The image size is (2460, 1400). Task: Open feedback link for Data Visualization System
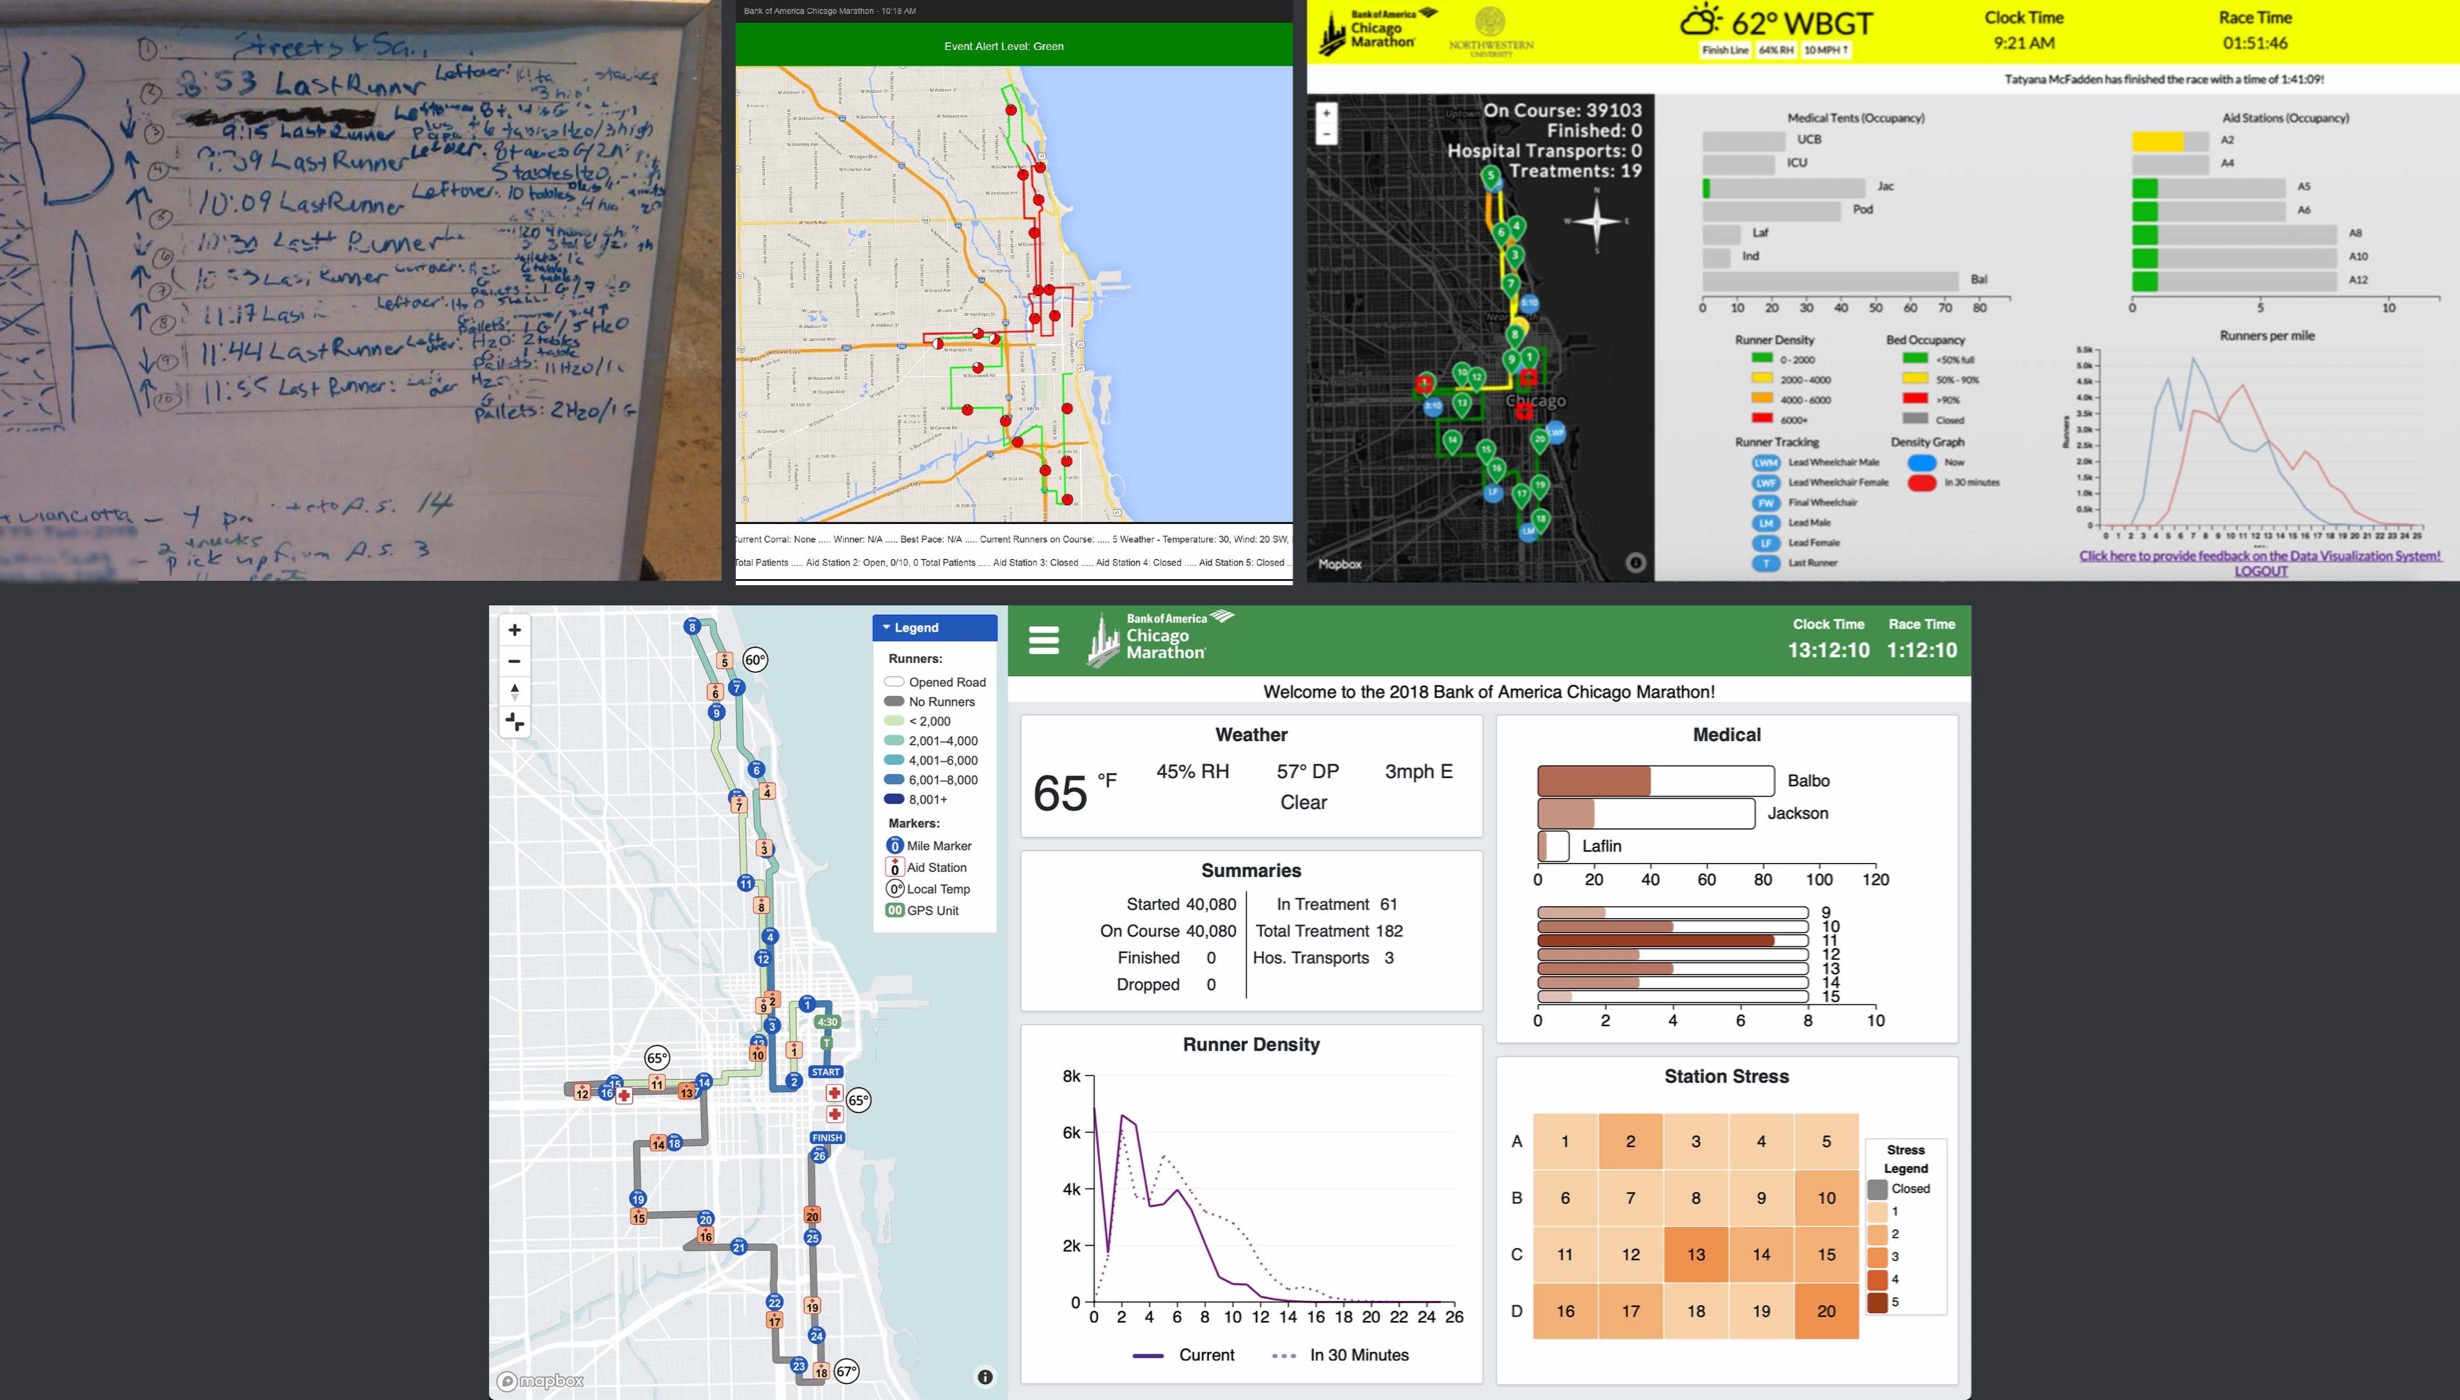tap(2260, 556)
